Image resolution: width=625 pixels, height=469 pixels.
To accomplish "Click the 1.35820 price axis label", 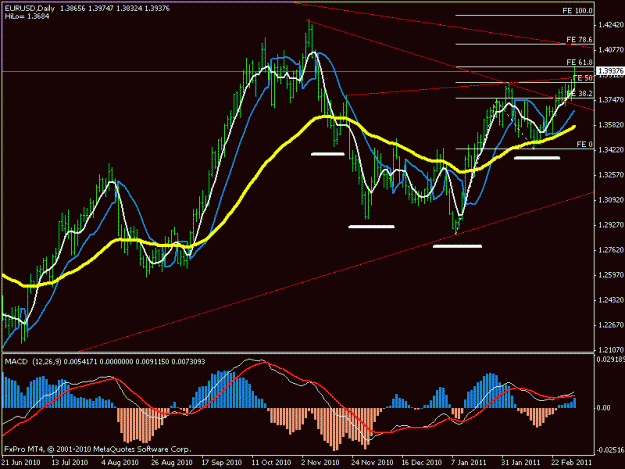I will pos(611,125).
